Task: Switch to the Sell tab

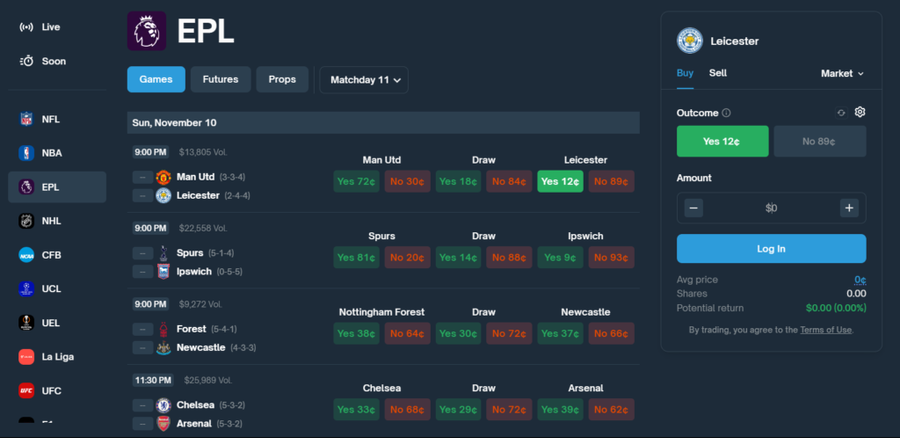Action: pos(717,73)
